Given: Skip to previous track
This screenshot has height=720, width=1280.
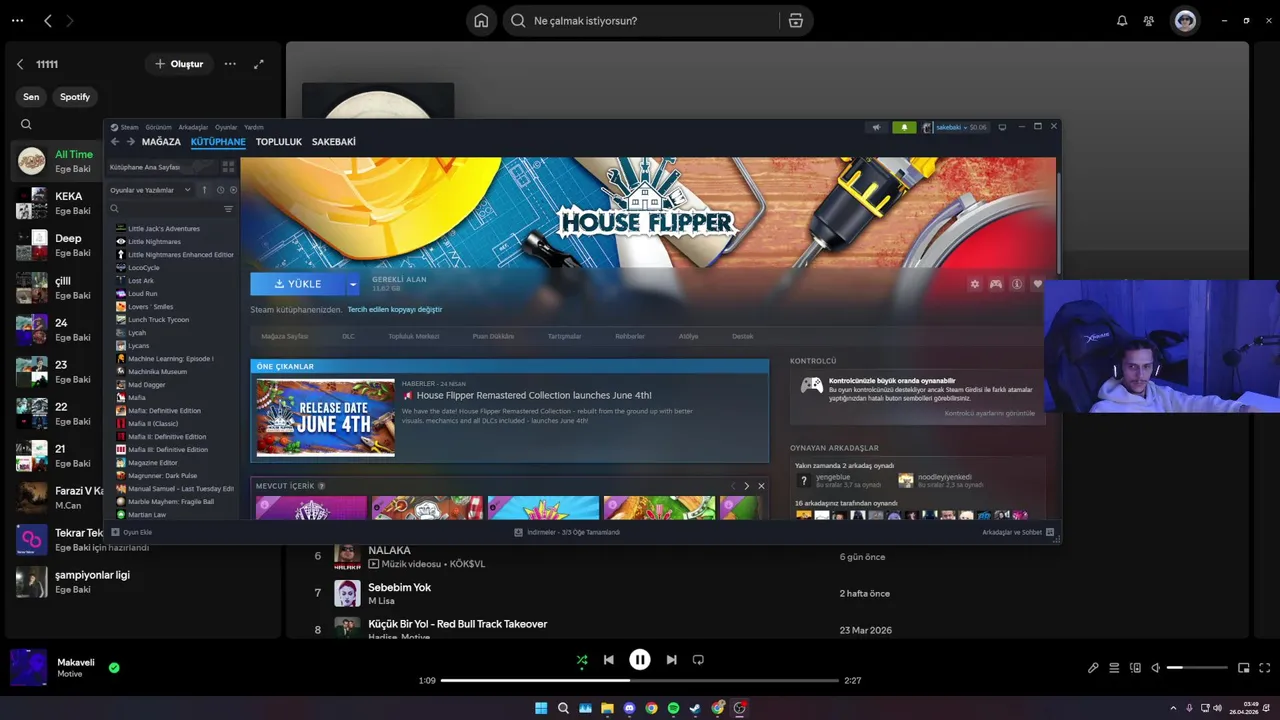Looking at the screenshot, I should [609, 660].
